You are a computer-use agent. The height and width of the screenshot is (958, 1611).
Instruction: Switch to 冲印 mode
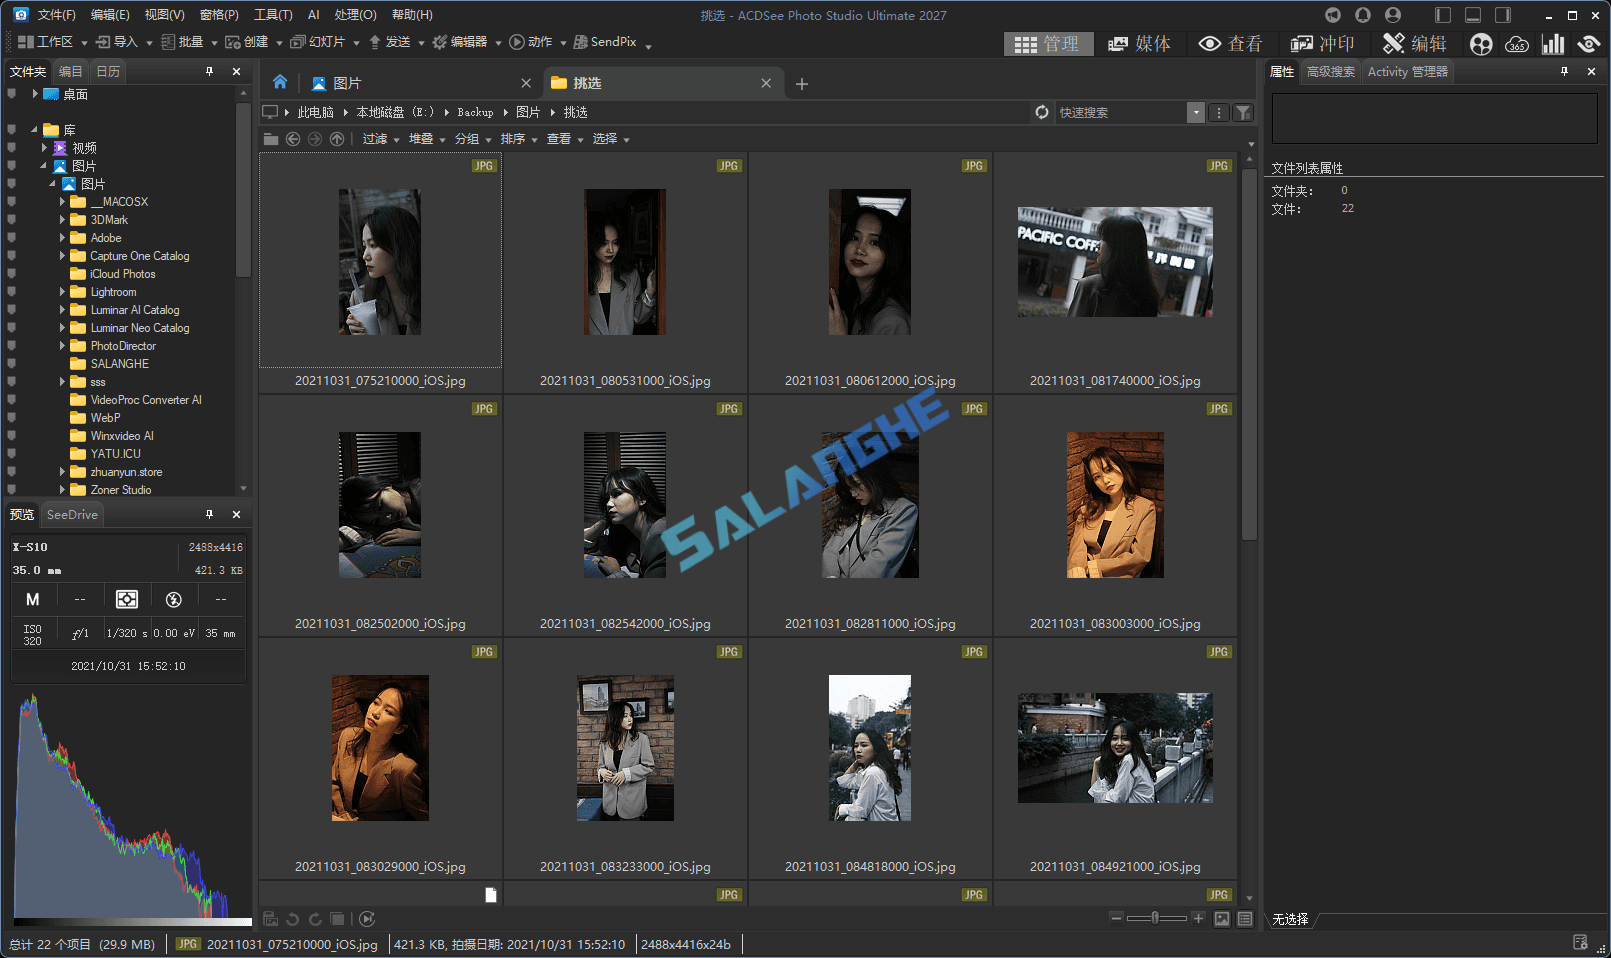tap(1322, 44)
